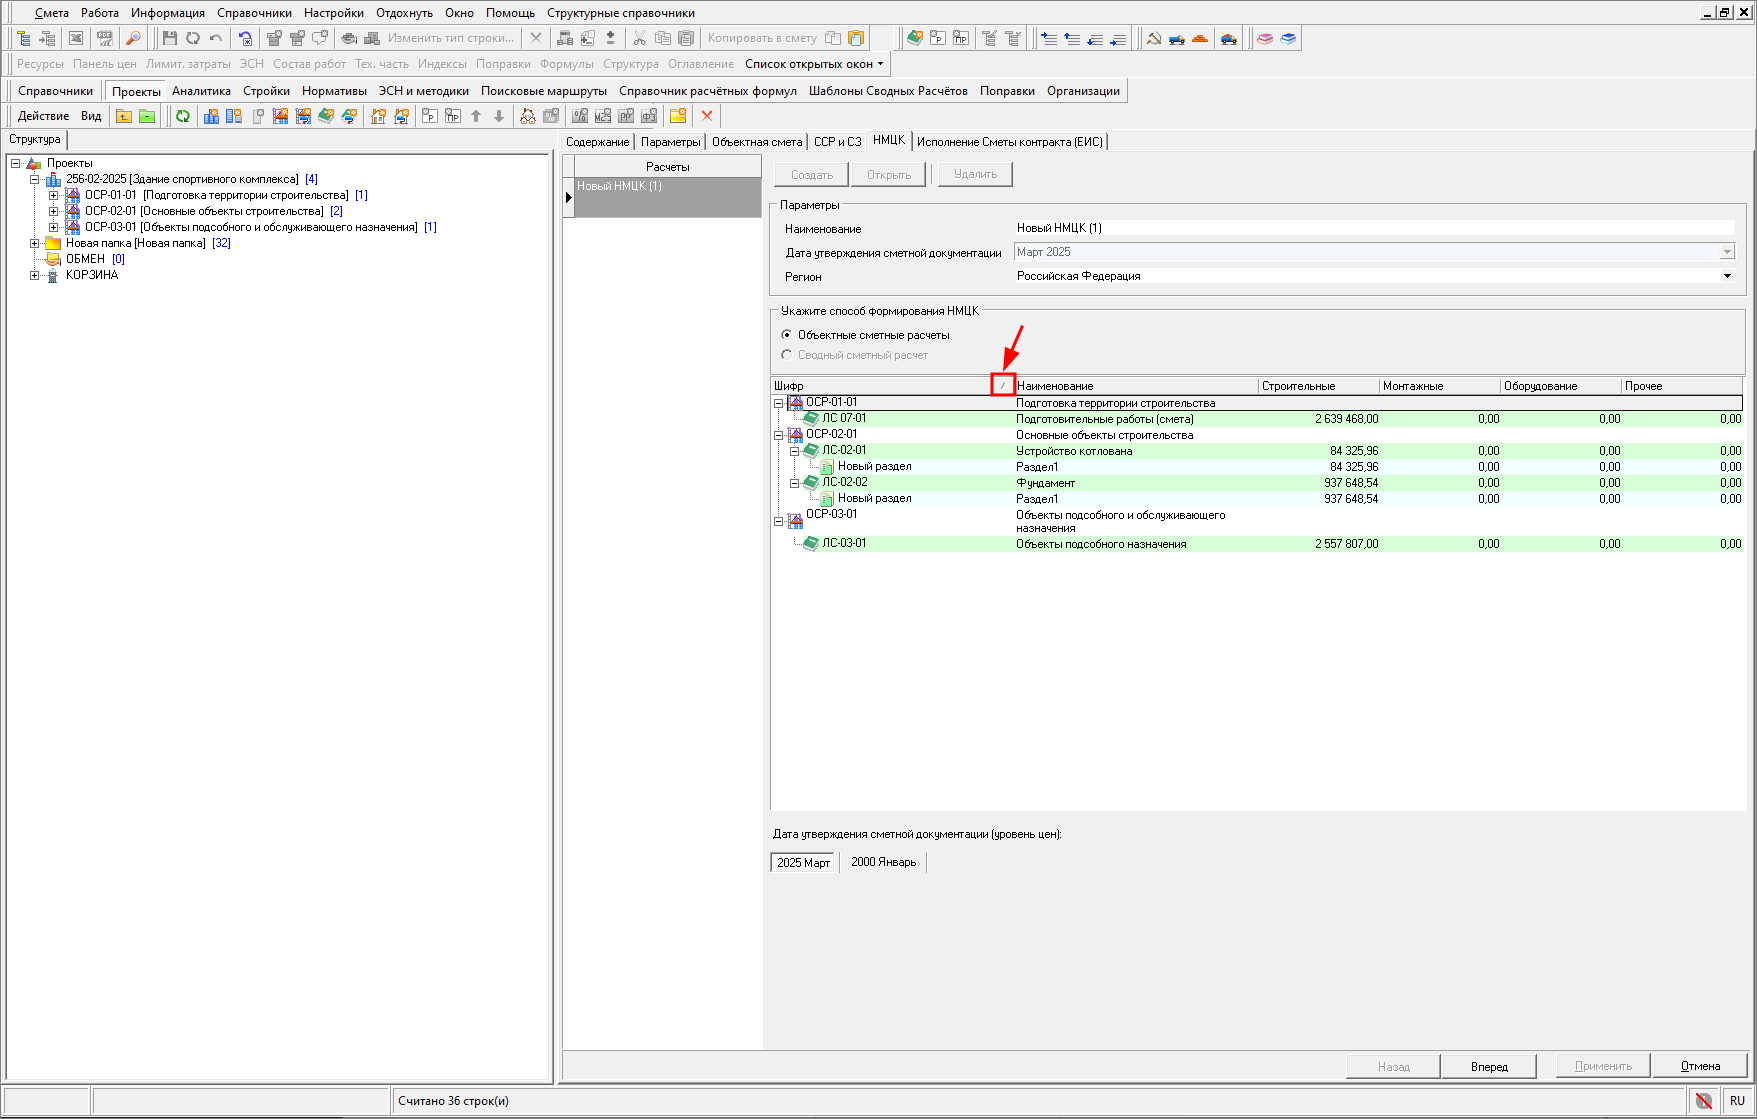Click the 'Отмена' button

pos(1700,1066)
